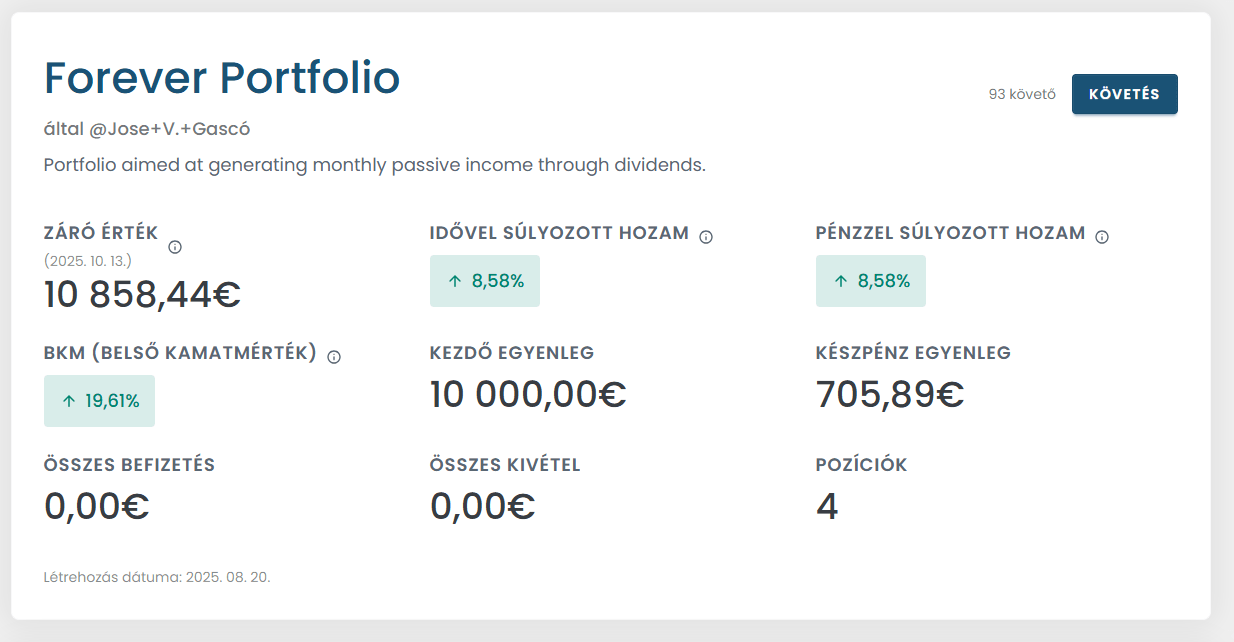Click the Kezdő egyenleg amount 10 000,00€

pyautogui.click(x=528, y=395)
